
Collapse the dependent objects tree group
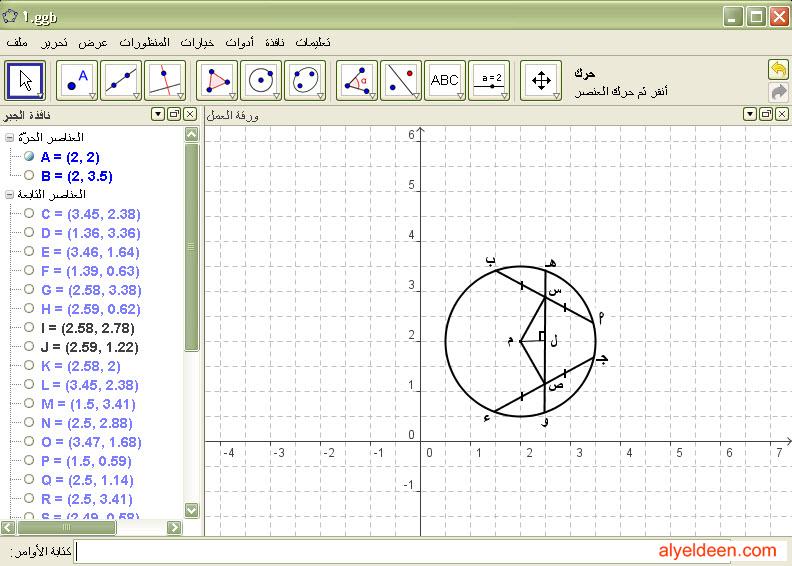pos(10,194)
